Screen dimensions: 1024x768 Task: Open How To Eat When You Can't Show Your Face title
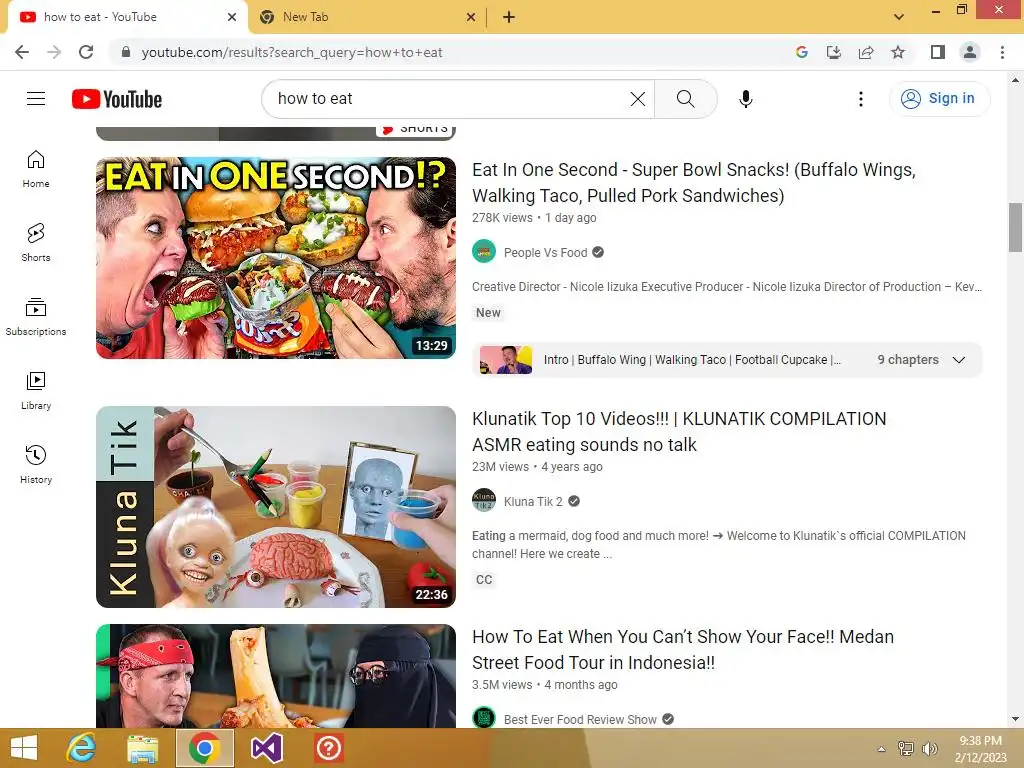683,649
